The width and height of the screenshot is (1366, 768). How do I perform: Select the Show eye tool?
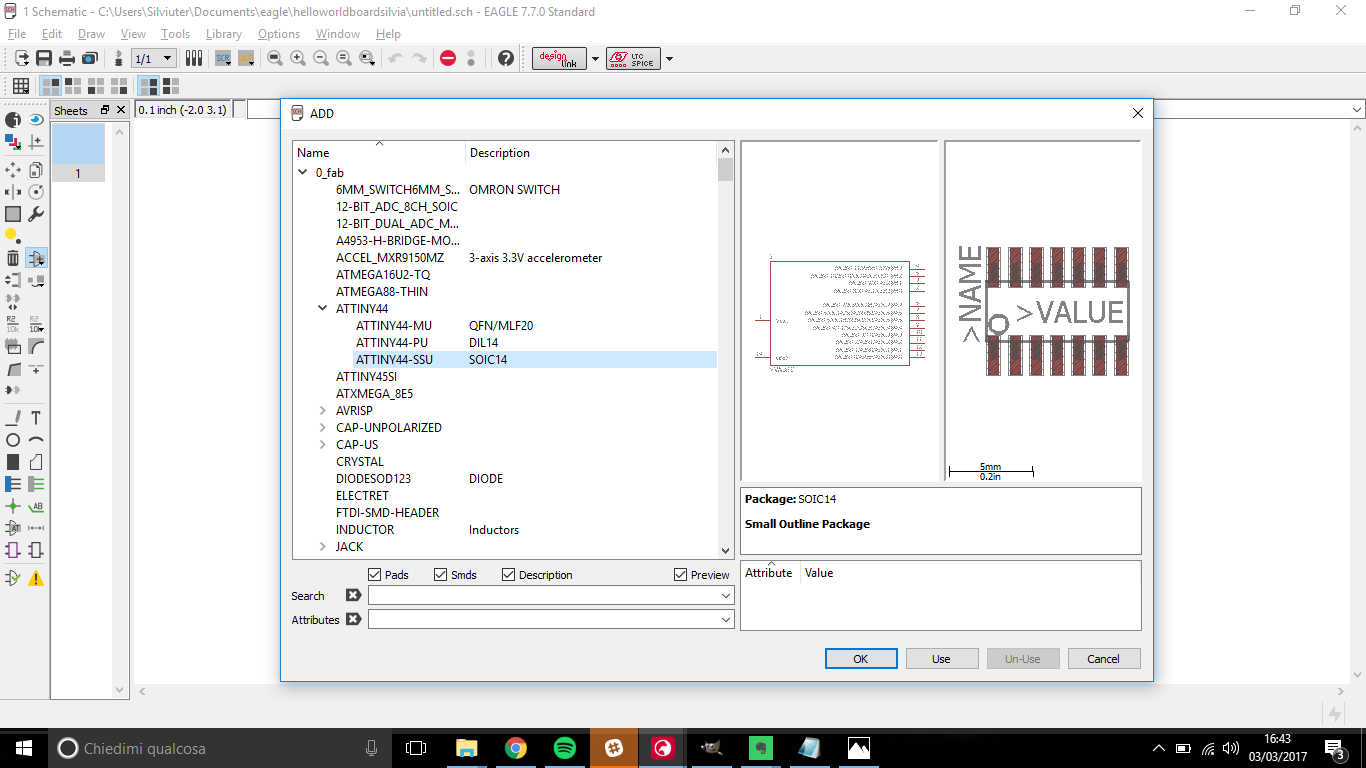36,119
